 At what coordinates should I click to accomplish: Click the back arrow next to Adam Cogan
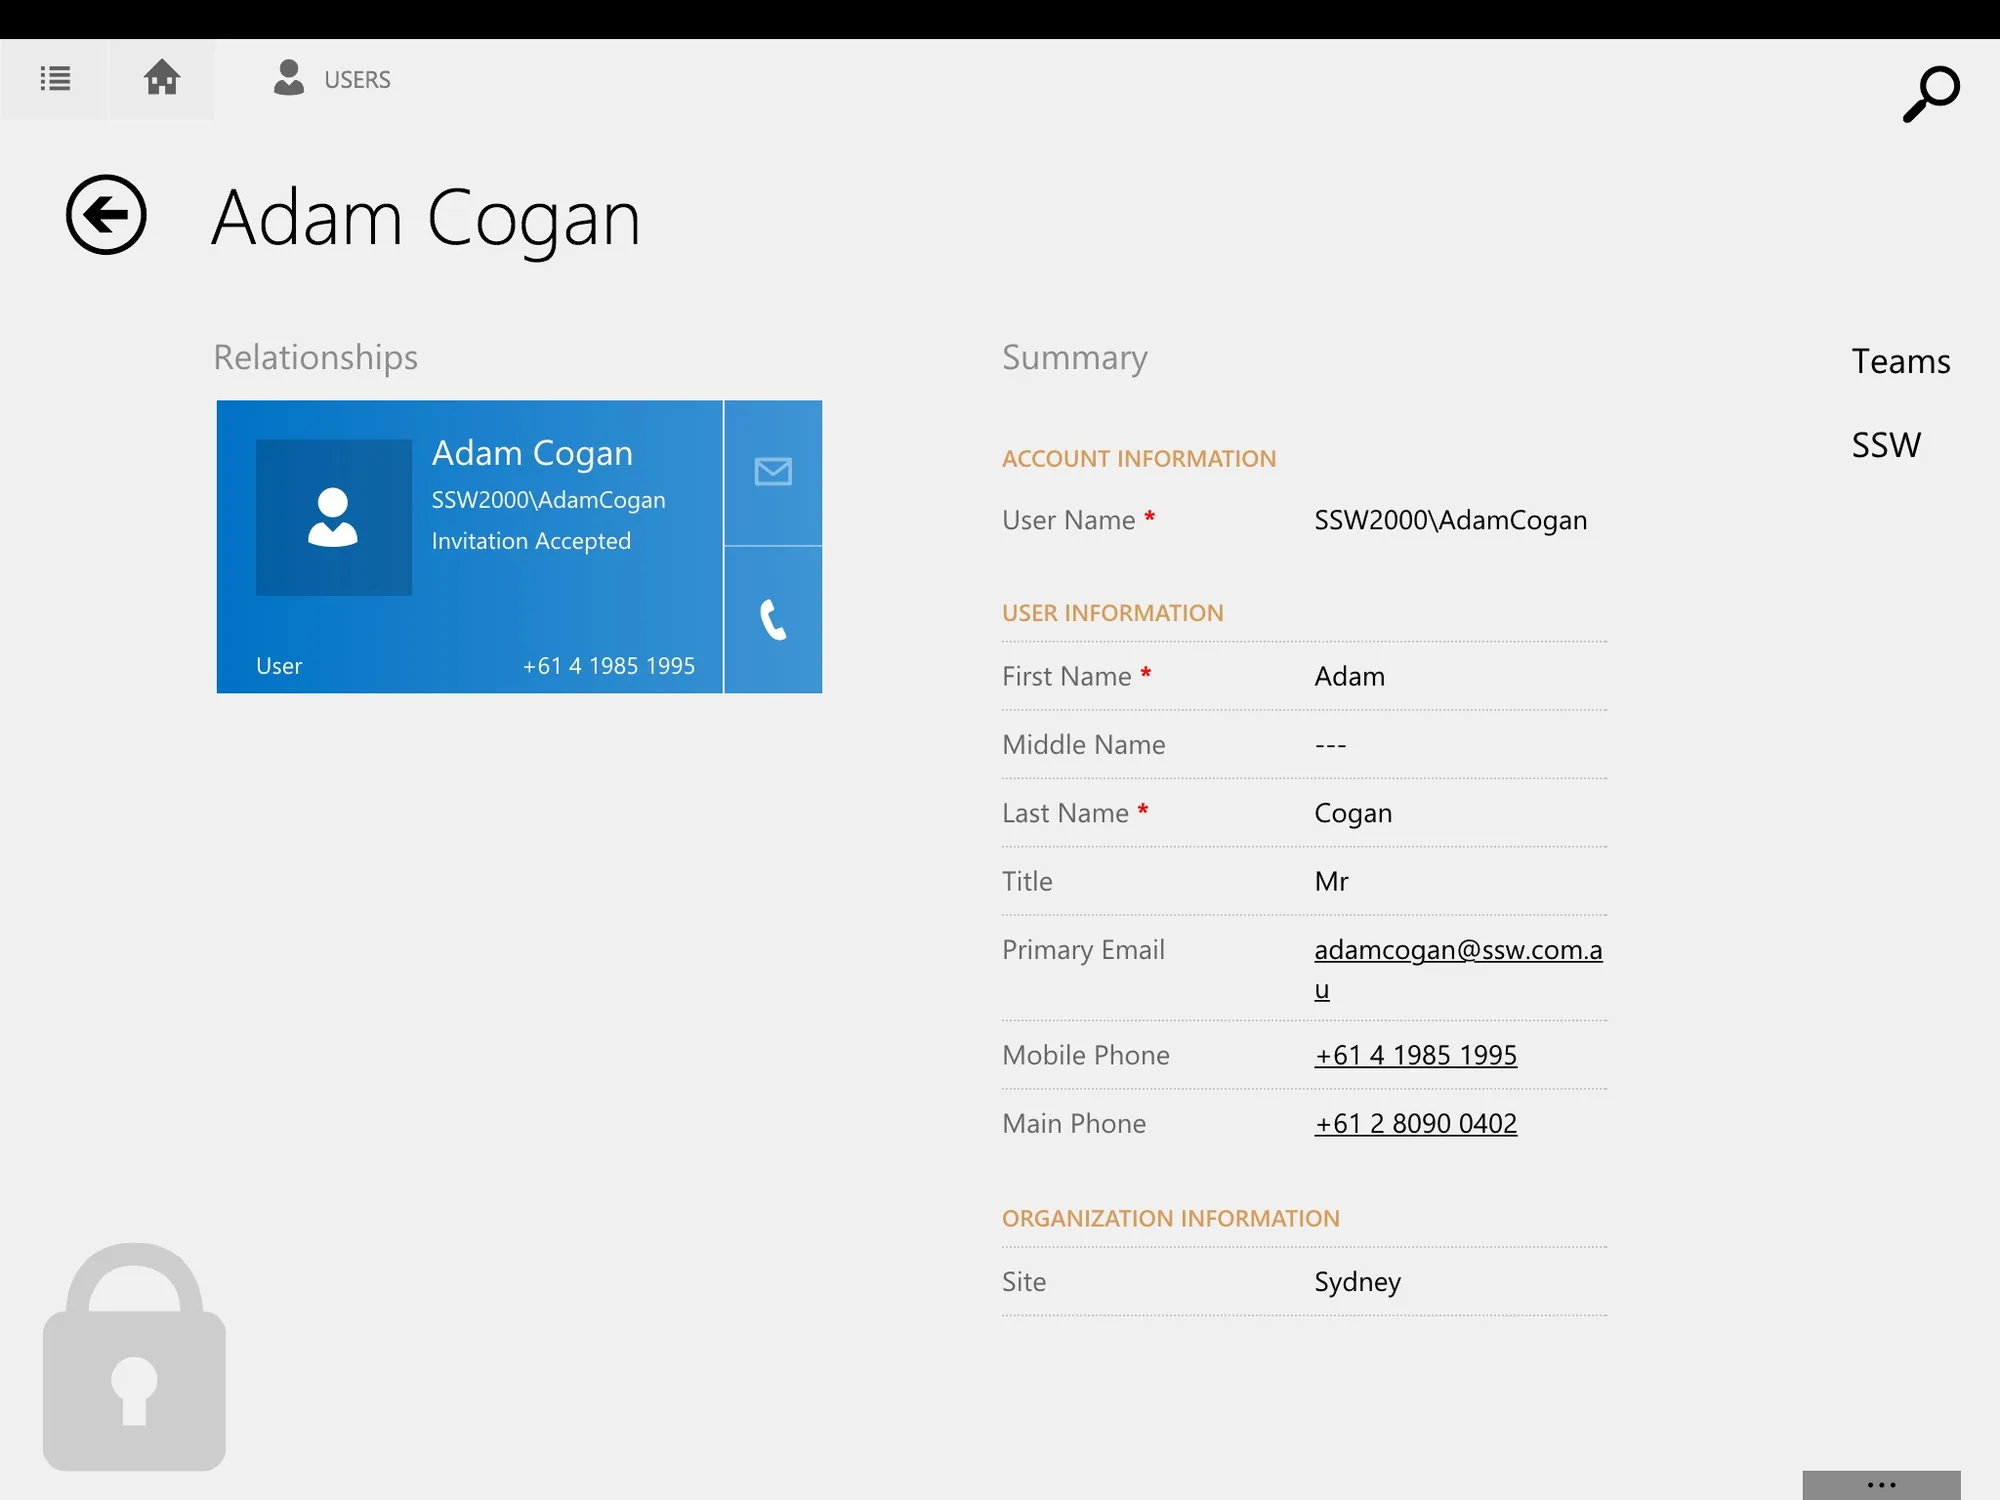pos(106,215)
